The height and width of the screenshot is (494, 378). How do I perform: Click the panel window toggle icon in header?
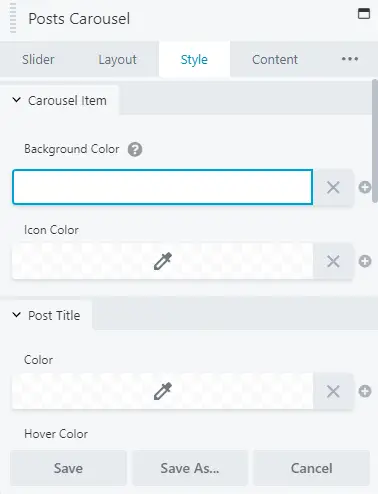coord(364,14)
